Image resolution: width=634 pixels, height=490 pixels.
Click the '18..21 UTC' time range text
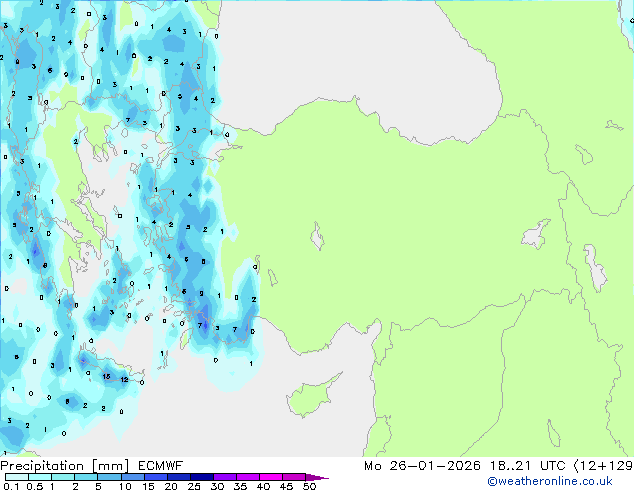click(x=527, y=466)
